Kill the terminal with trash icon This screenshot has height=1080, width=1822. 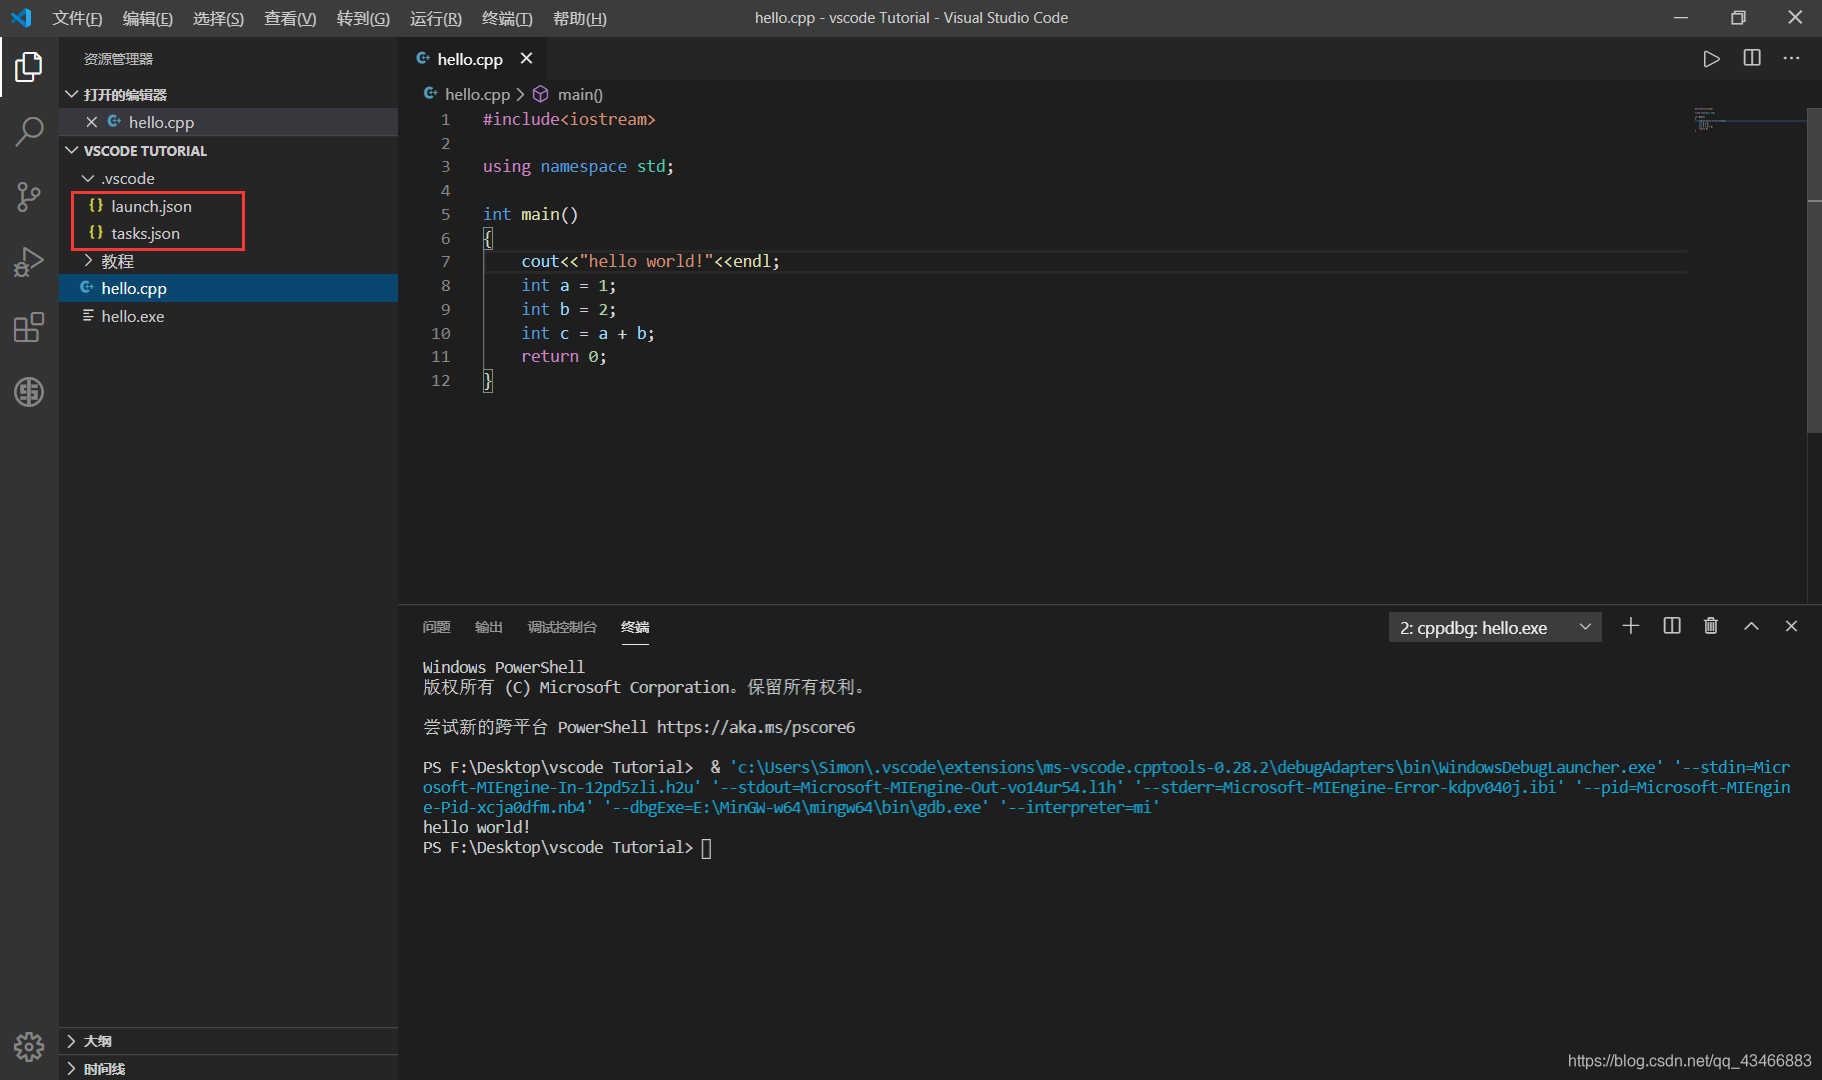tap(1711, 626)
